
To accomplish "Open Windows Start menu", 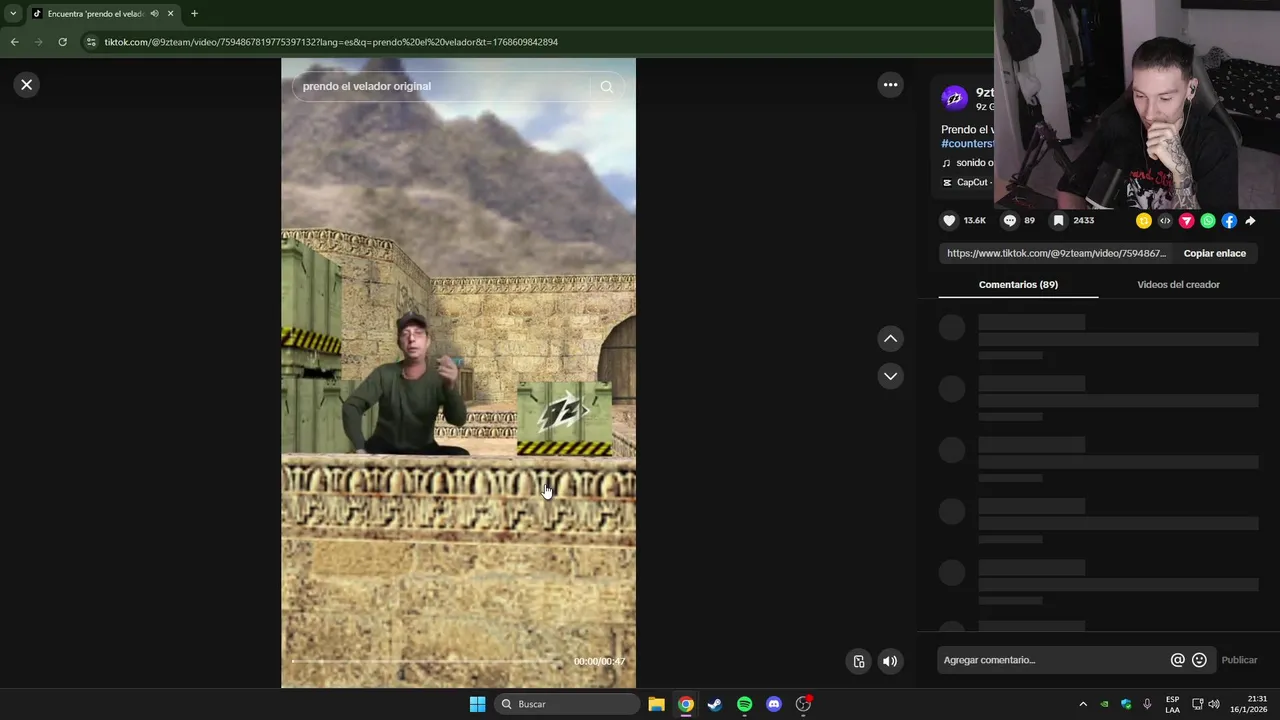I will click(x=477, y=704).
